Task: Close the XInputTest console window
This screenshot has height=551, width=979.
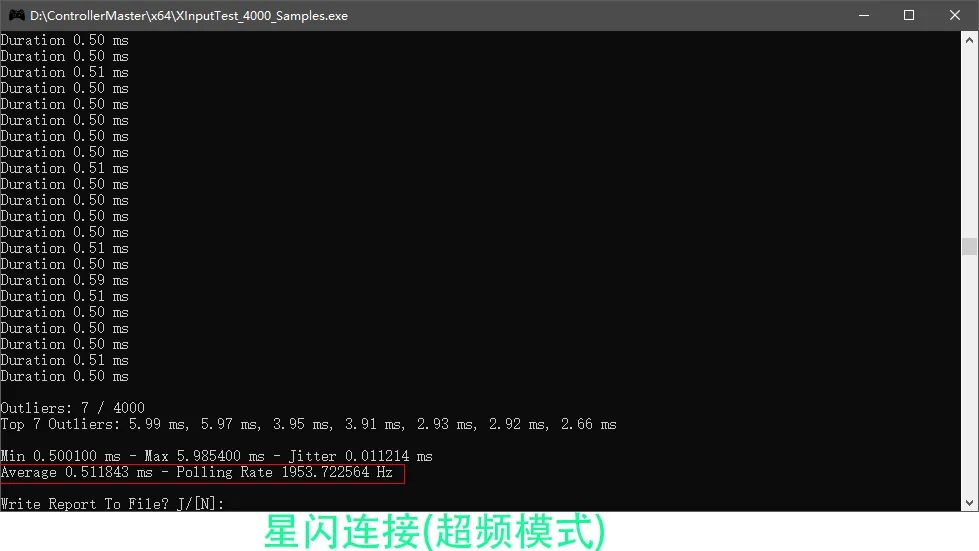Action: (x=955, y=15)
